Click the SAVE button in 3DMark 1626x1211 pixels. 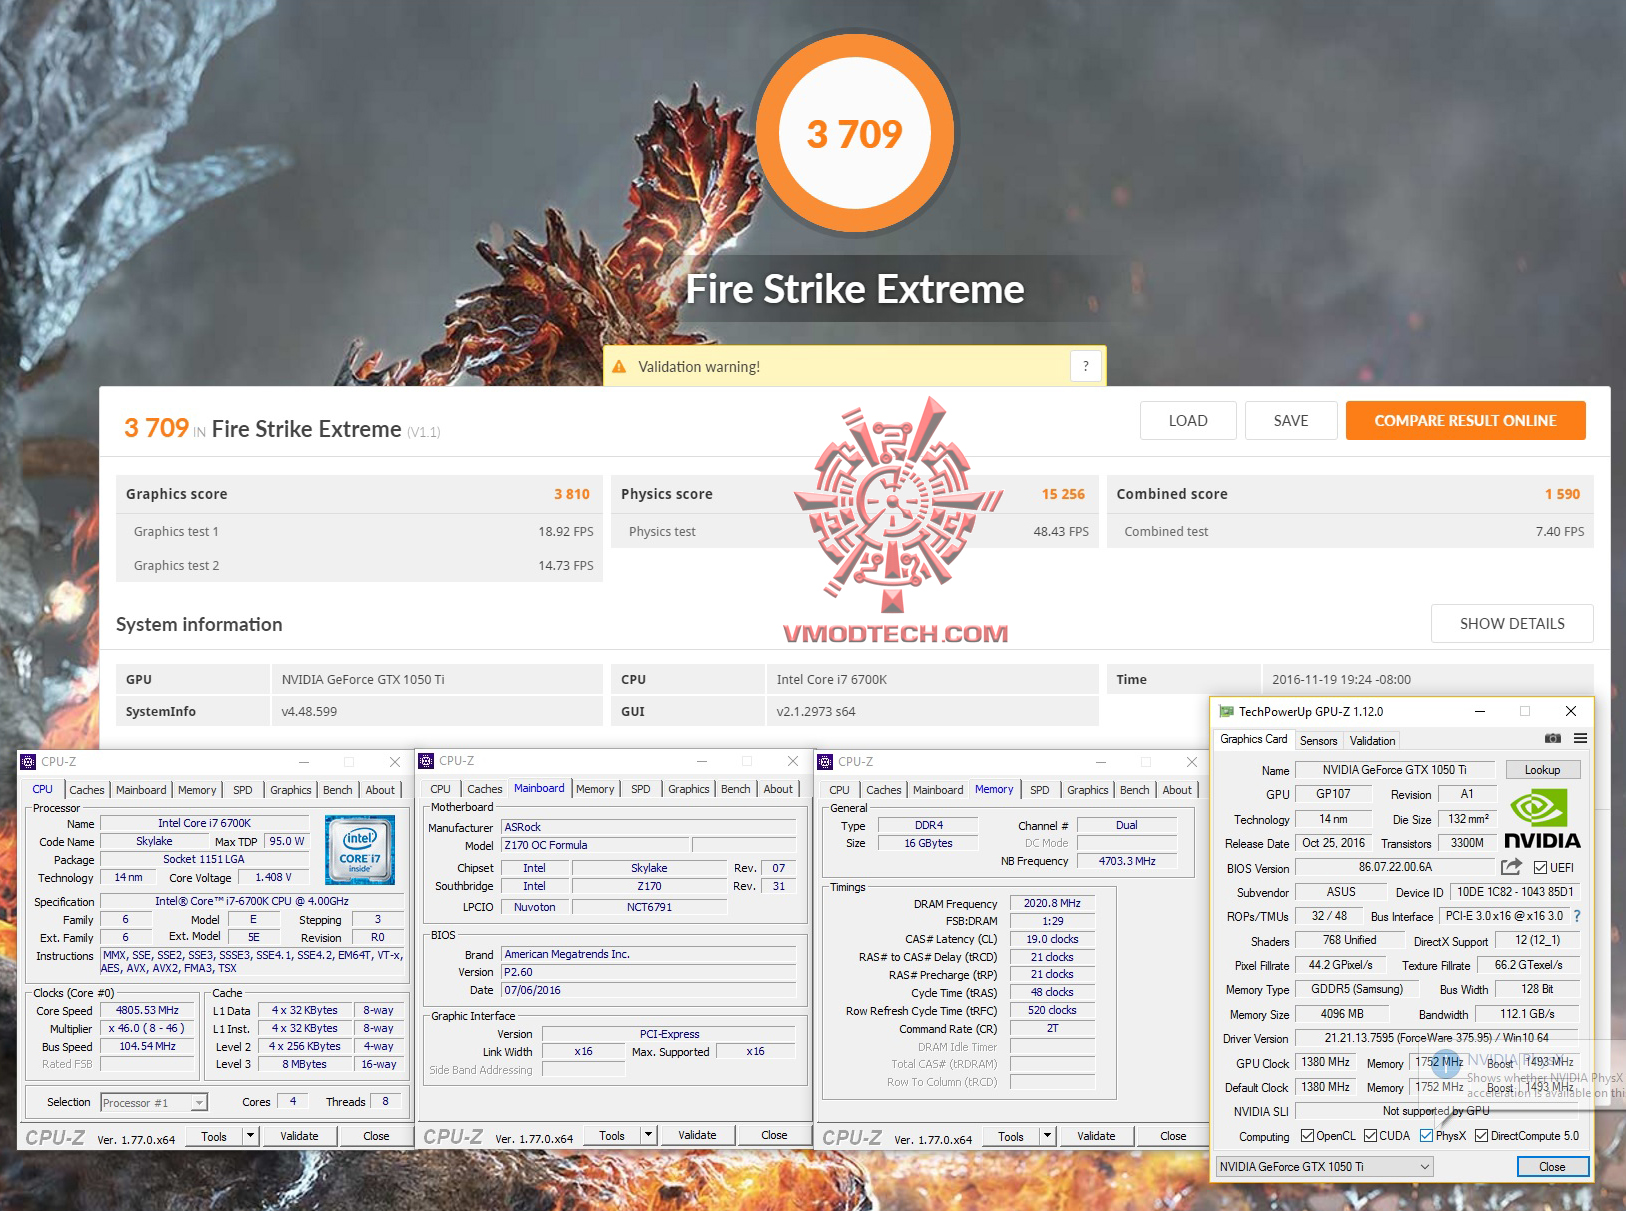pos(1291,421)
